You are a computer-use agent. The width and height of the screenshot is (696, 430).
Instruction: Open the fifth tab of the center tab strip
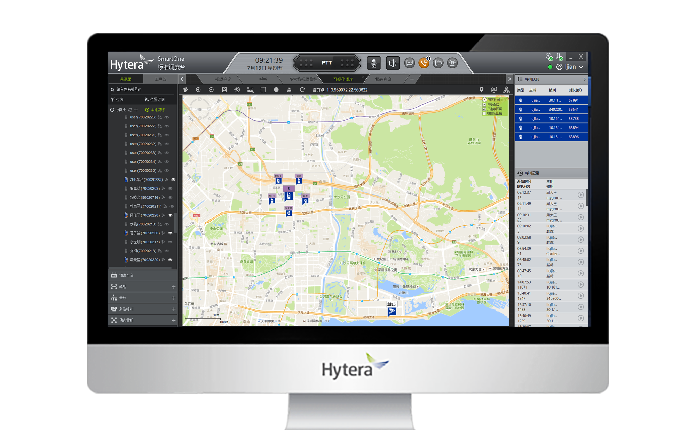[x=383, y=79]
